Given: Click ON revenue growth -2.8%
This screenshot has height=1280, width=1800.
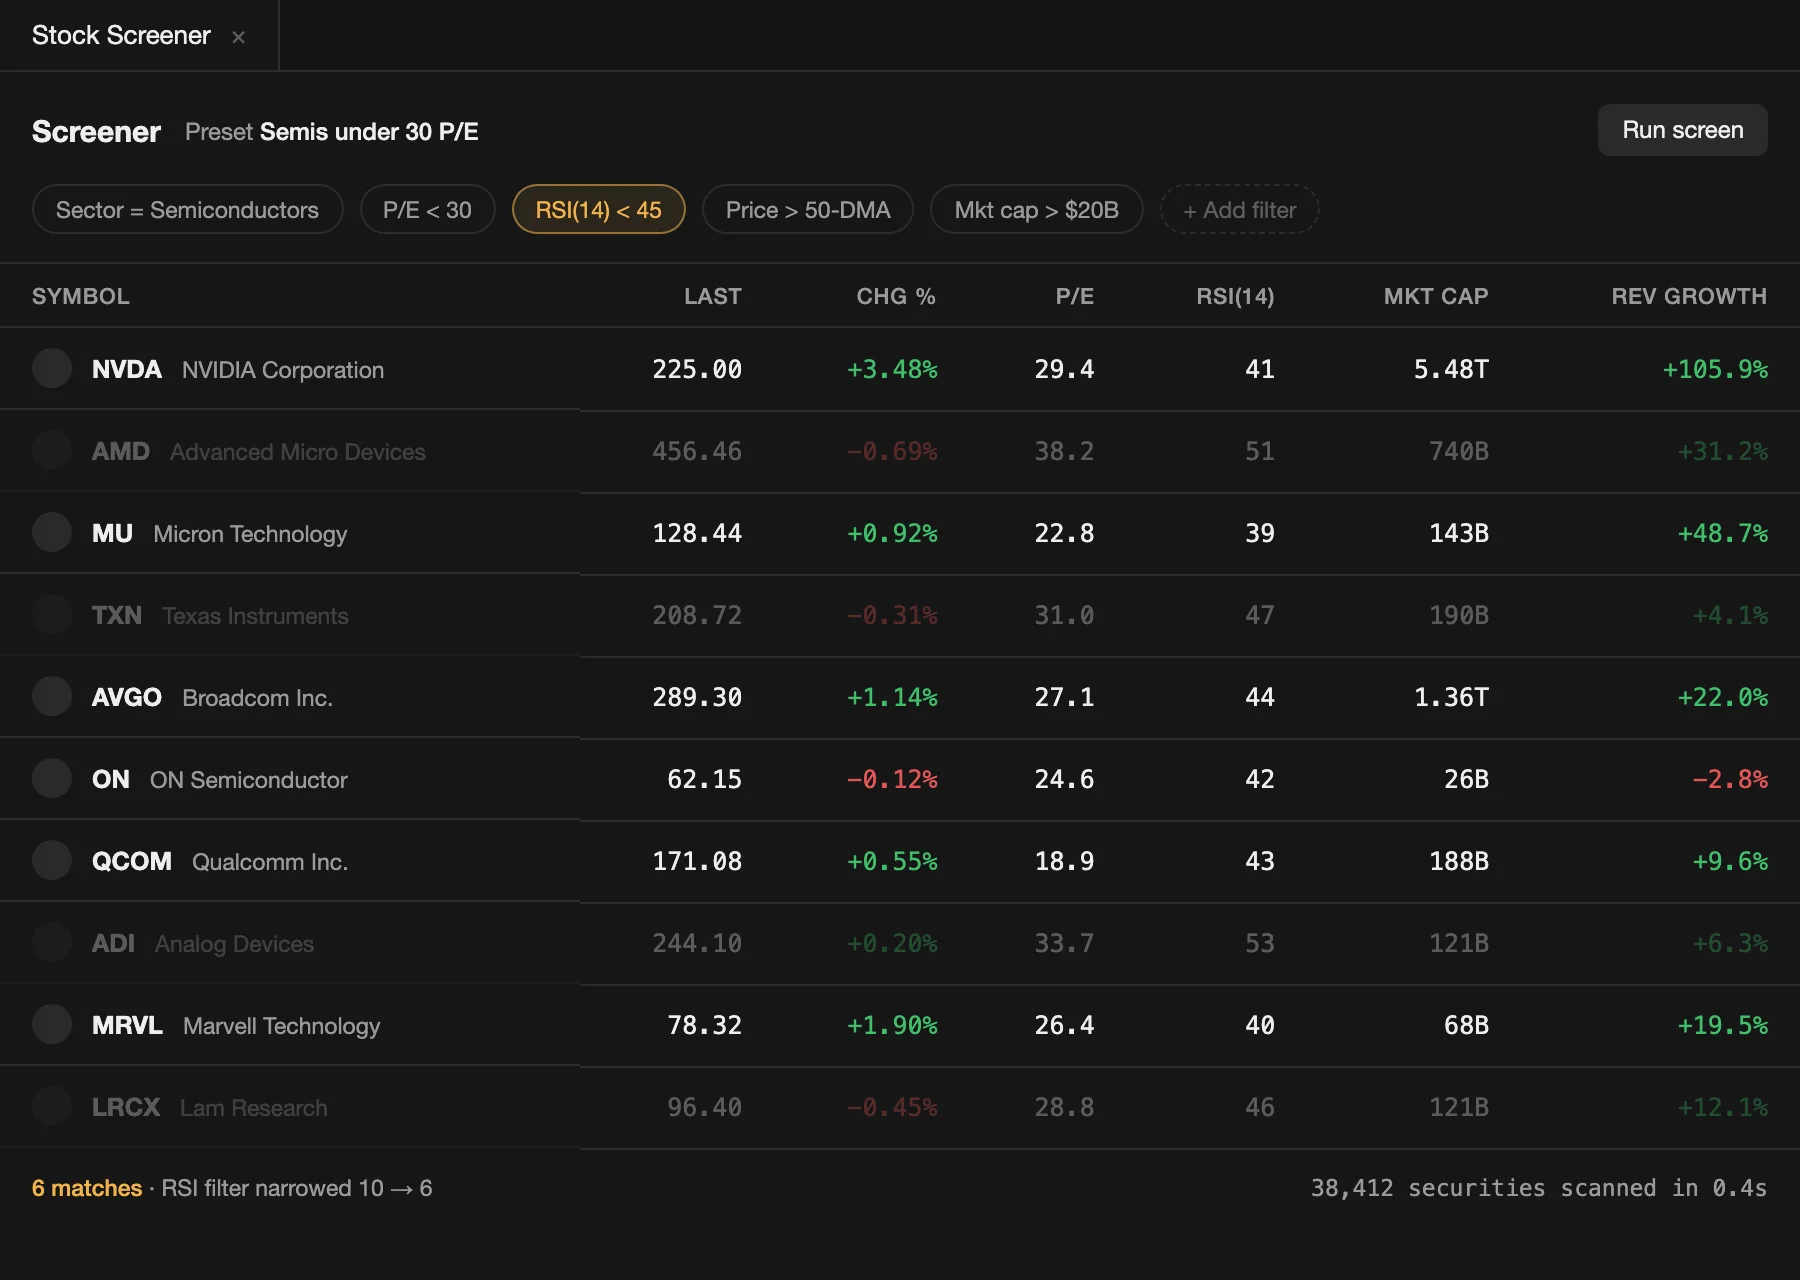Looking at the screenshot, I should pos(1729,779).
